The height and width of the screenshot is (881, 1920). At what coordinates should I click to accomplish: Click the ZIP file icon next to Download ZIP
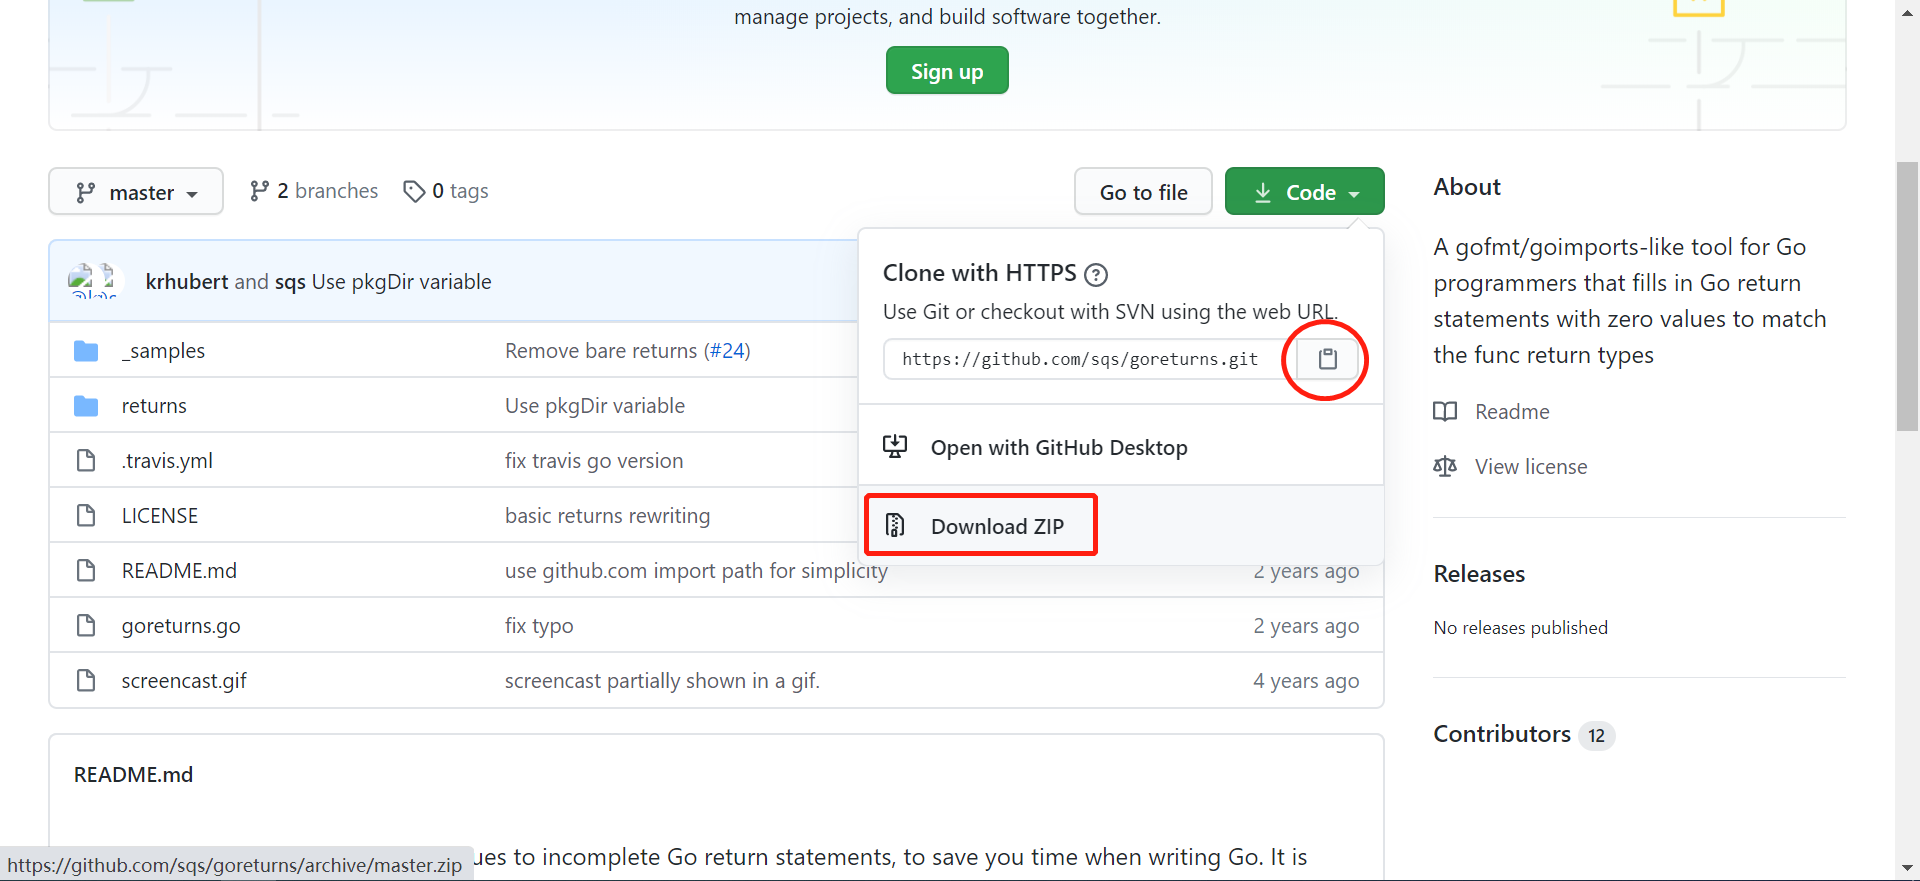pyautogui.click(x=895, y=525)
